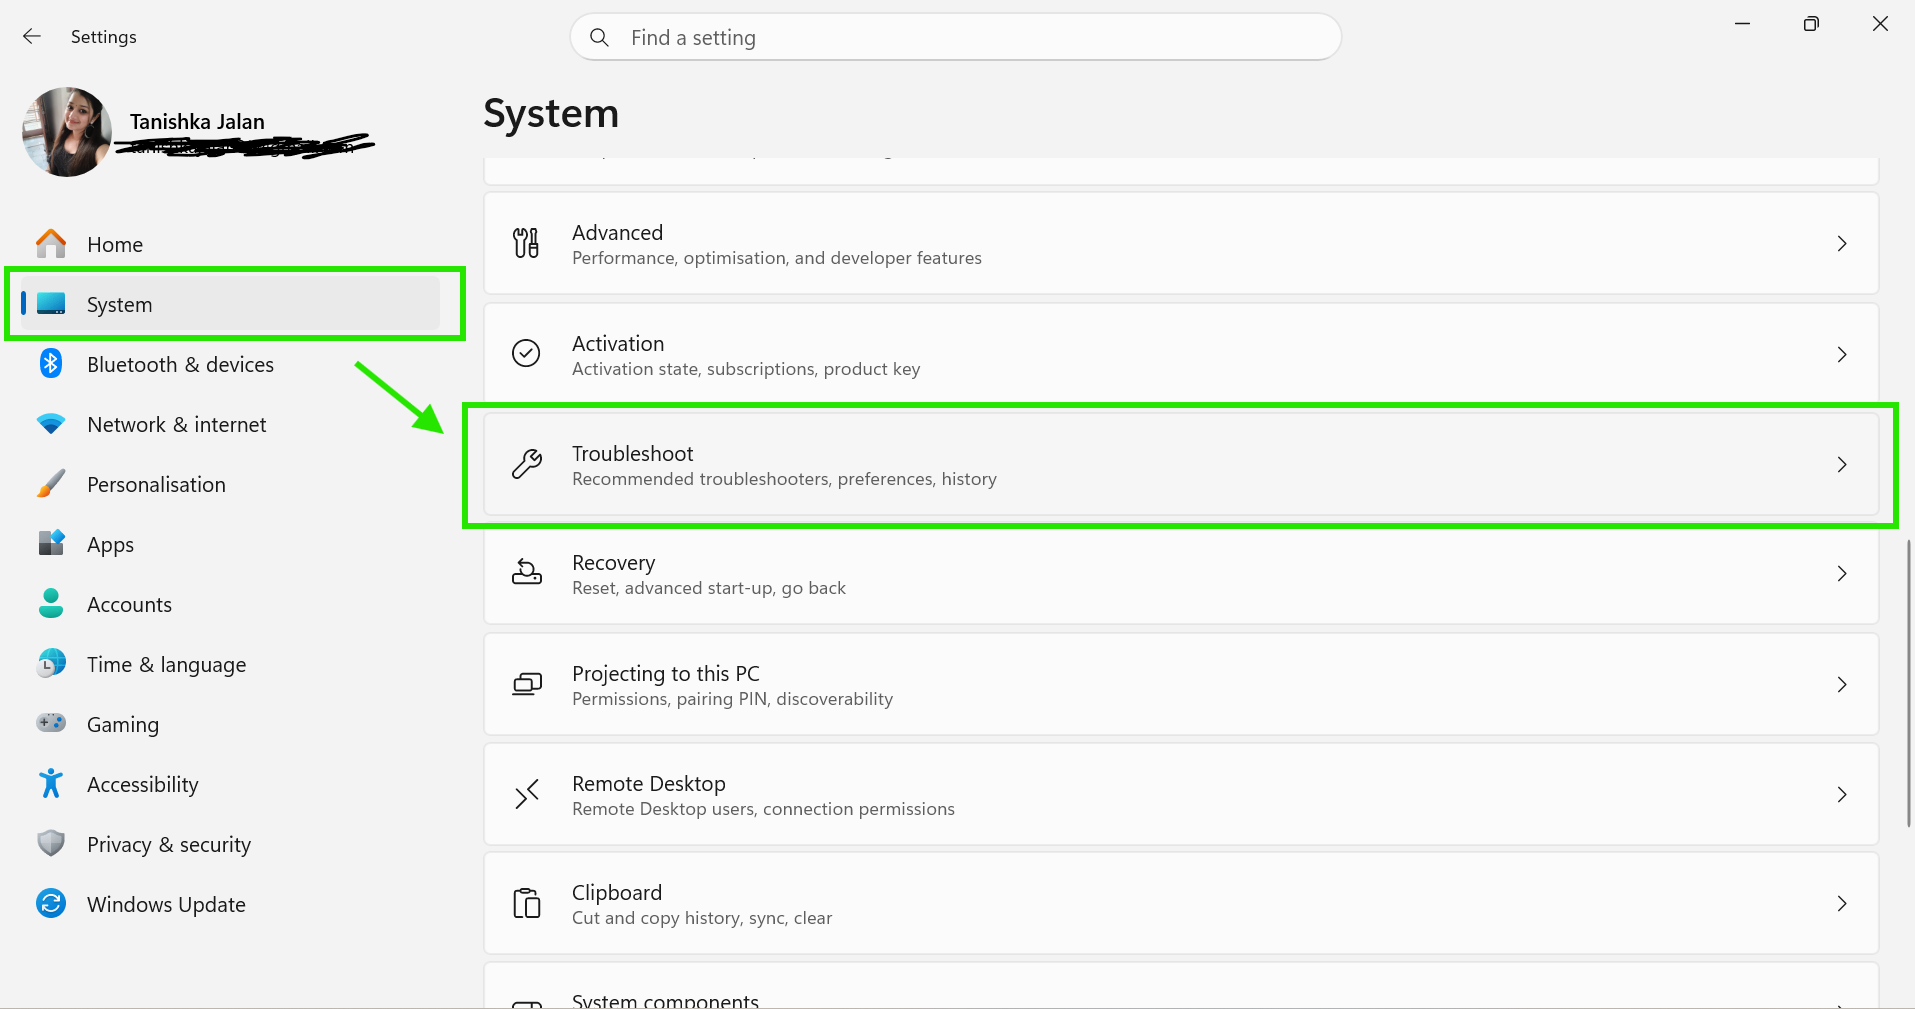Click the Remote Desktop arrows icon

click(527, 794)
